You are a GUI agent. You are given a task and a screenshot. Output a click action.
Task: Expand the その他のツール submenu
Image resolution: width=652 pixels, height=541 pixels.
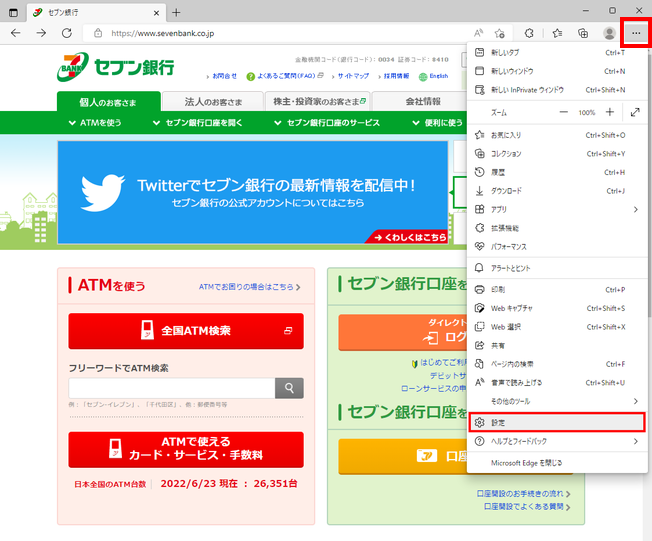click(557, 401)
